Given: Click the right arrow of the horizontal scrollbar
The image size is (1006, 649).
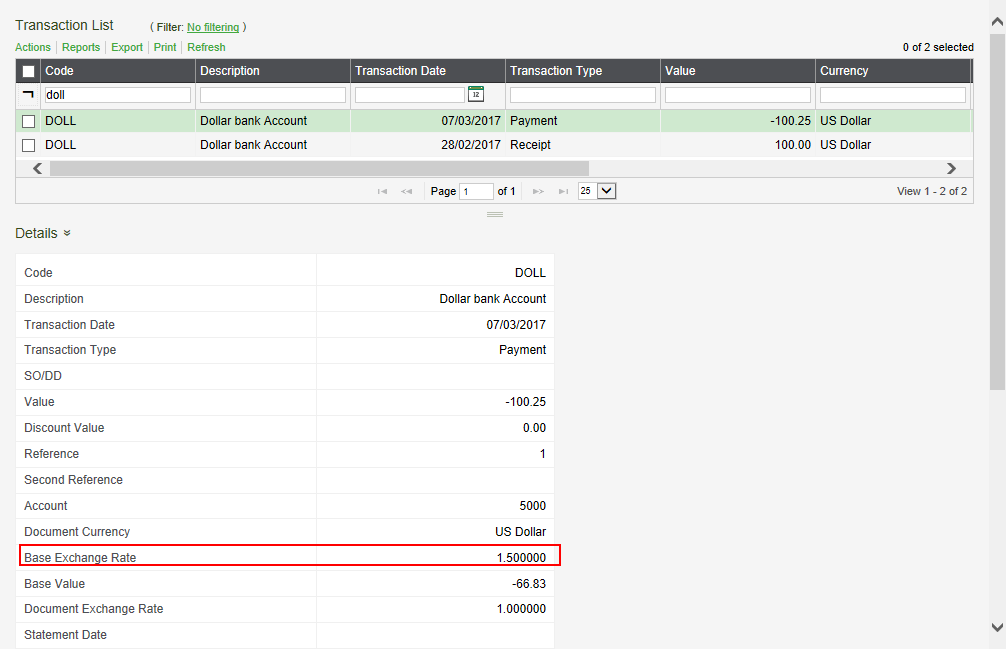Looking at the screenshot, I should [x=951, y=168].
